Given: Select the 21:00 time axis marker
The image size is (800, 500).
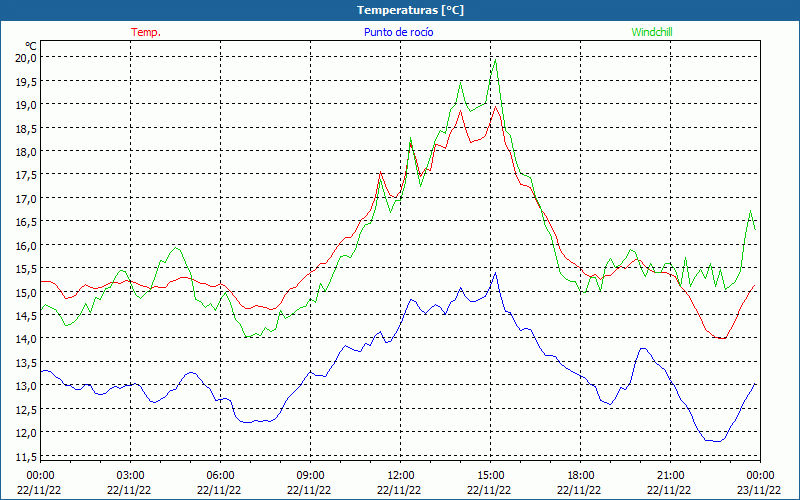Looking at the screenshot, I should pos(670,475).
